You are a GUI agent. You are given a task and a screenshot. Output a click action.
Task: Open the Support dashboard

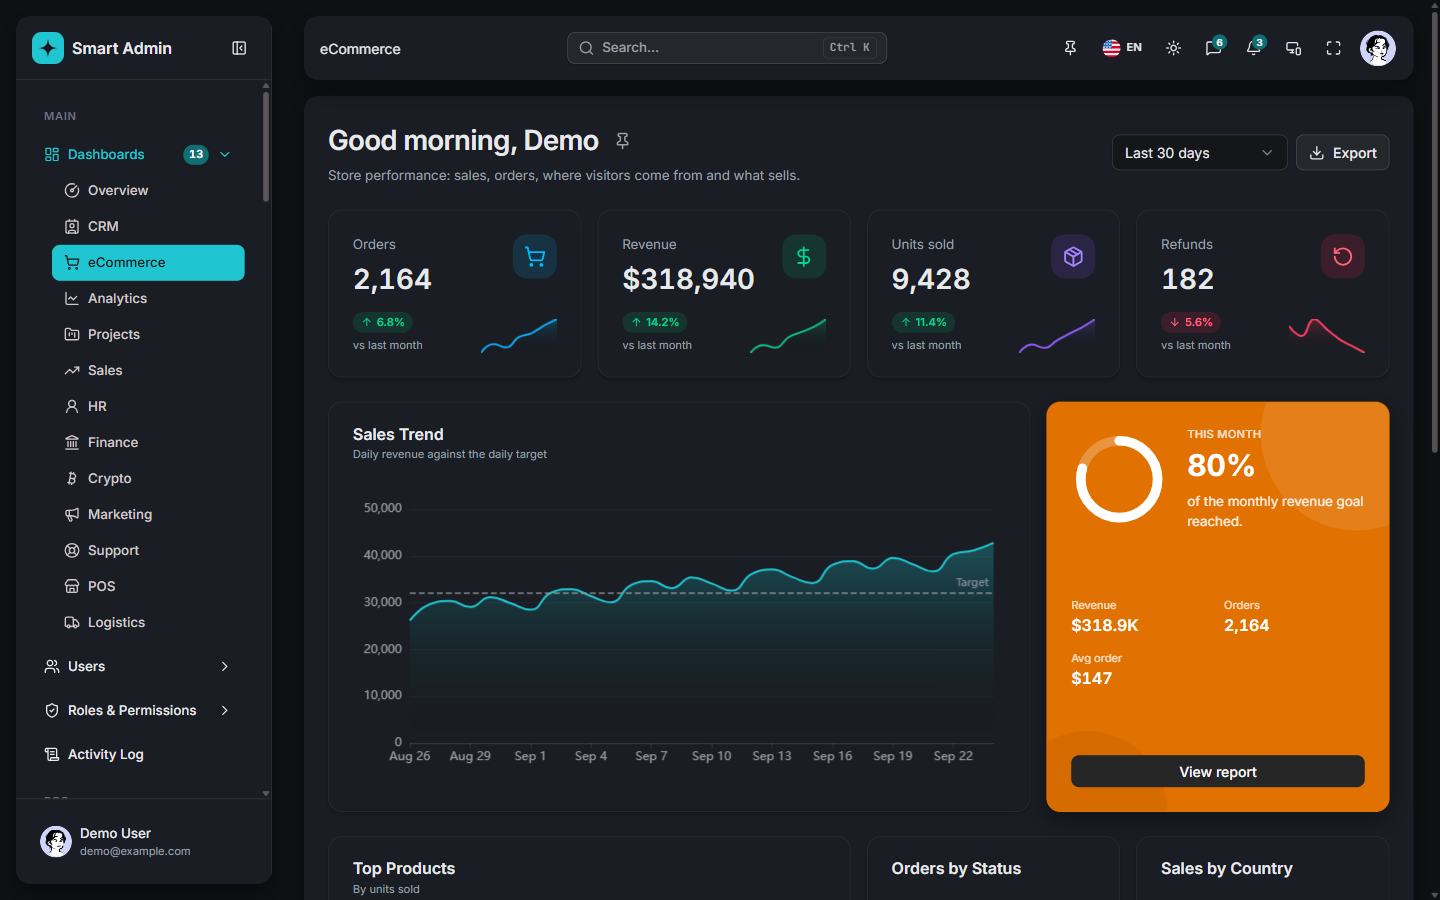coord(148,550)
